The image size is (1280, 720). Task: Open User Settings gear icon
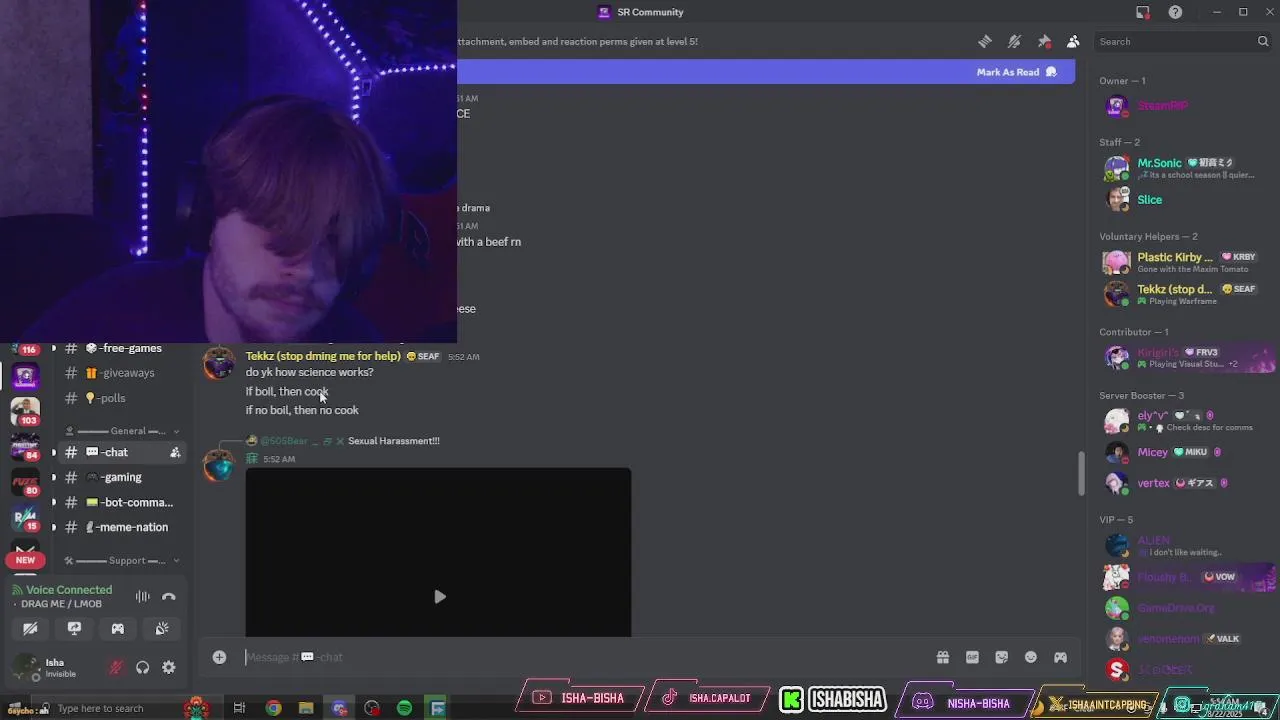[x=169, y=668]
